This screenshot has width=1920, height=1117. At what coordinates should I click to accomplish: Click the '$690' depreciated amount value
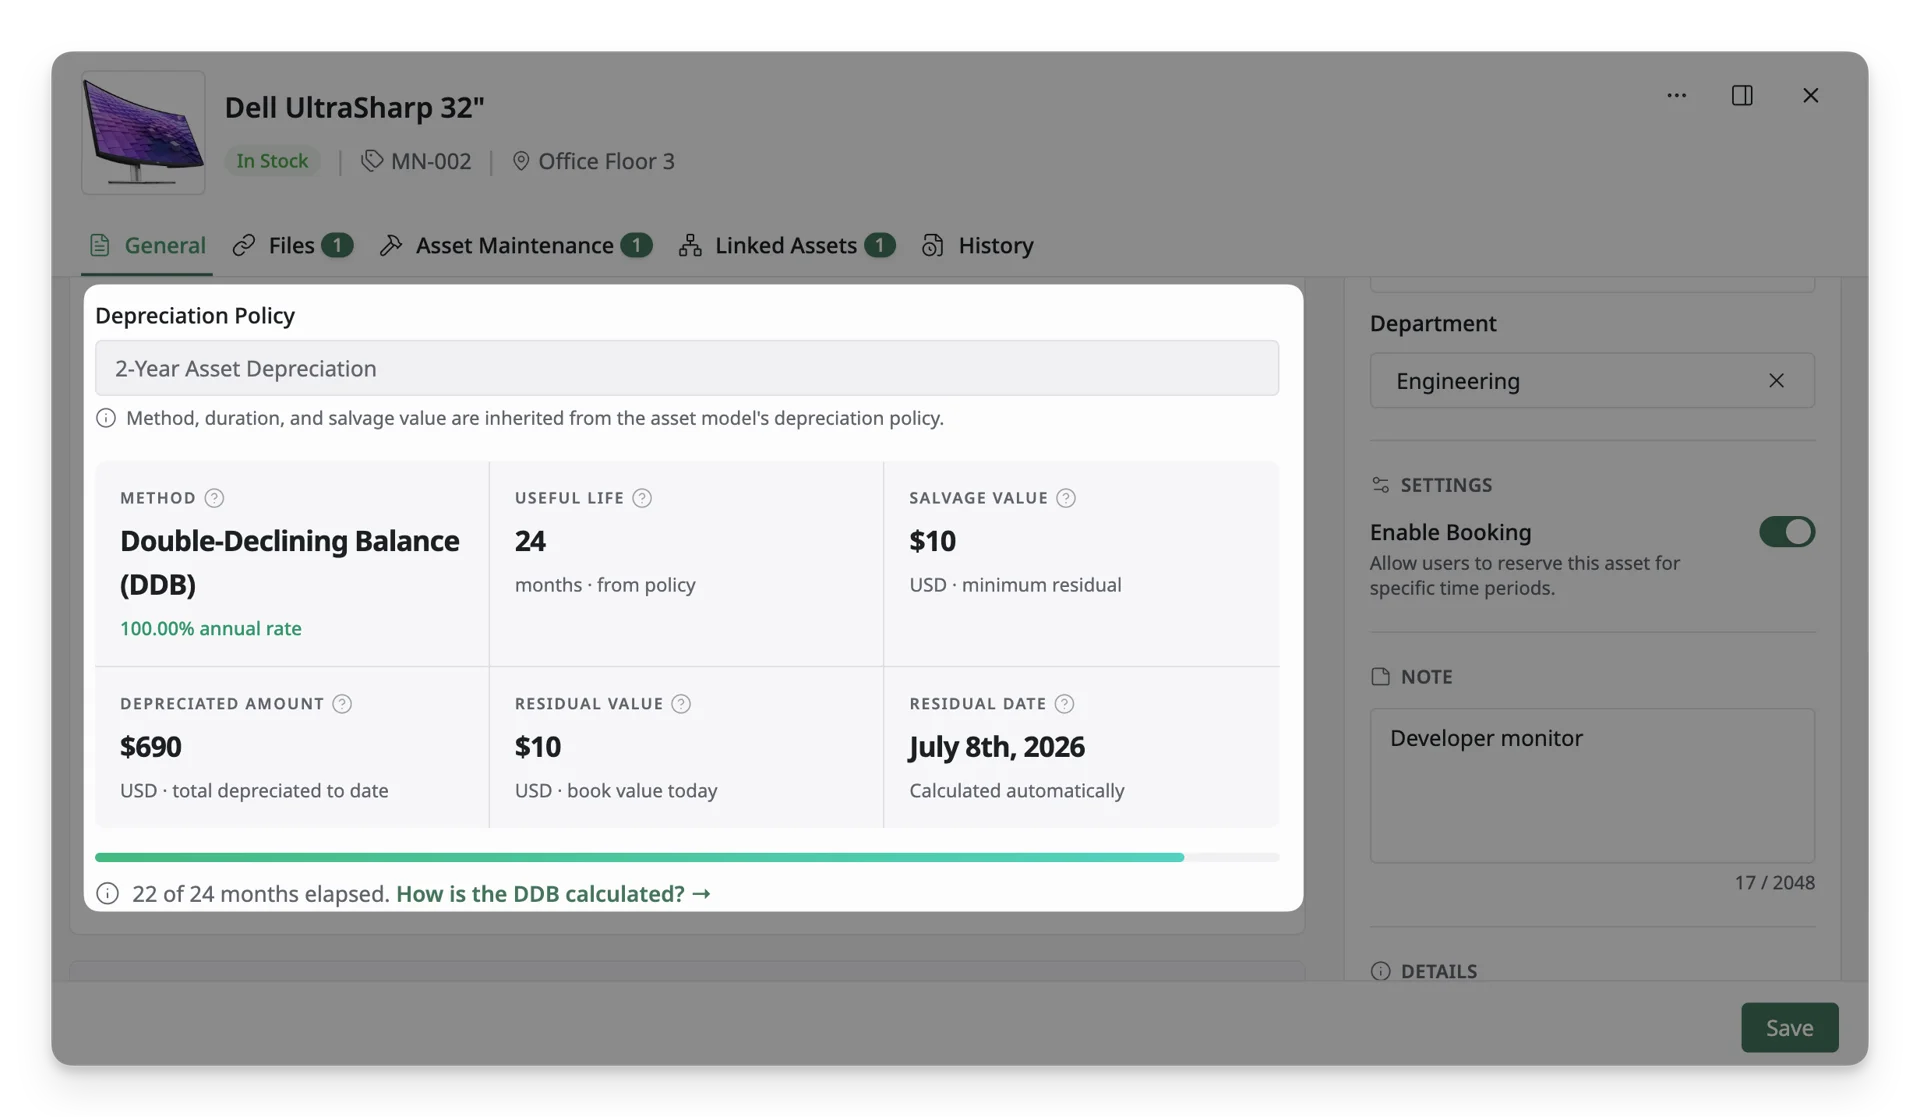pyautogui.click(x=151, y=747)
